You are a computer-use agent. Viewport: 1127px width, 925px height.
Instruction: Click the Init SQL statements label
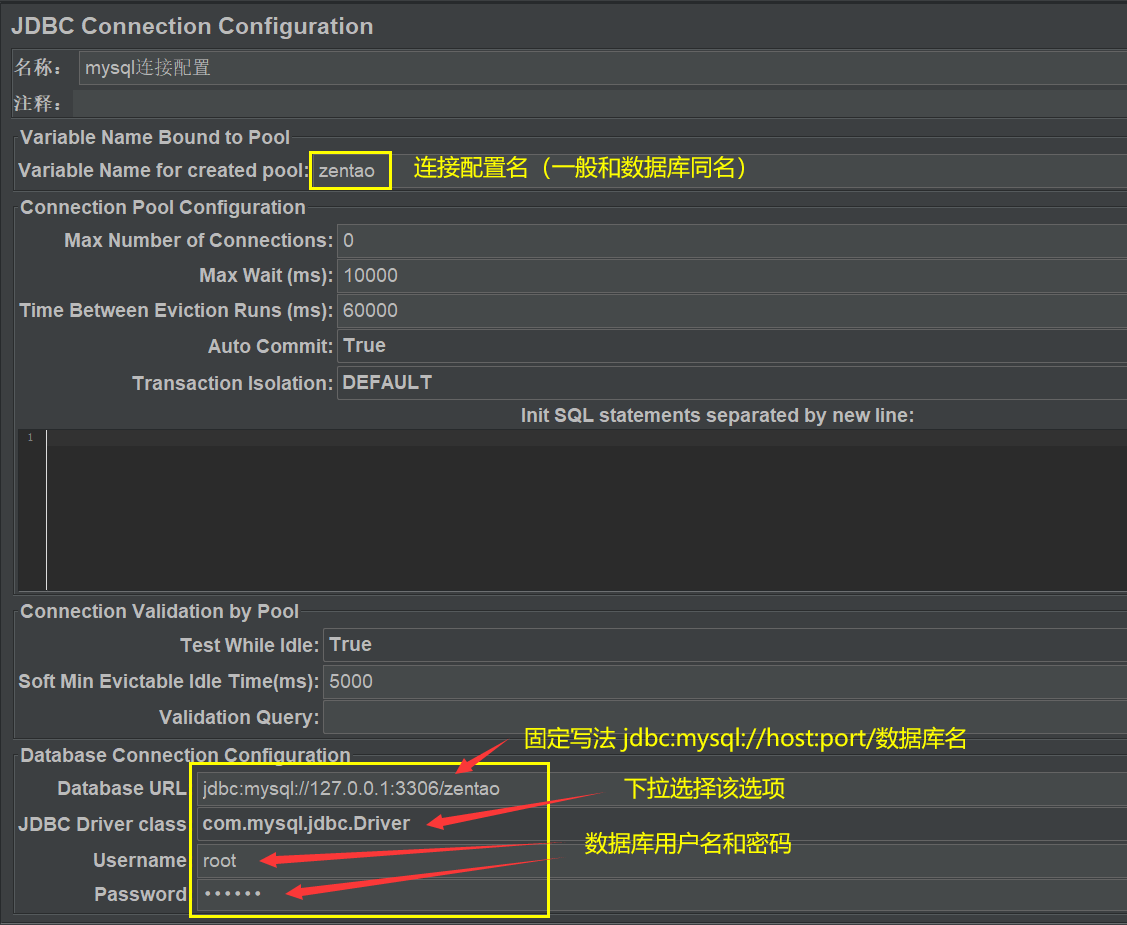click(x=717, y=415)
